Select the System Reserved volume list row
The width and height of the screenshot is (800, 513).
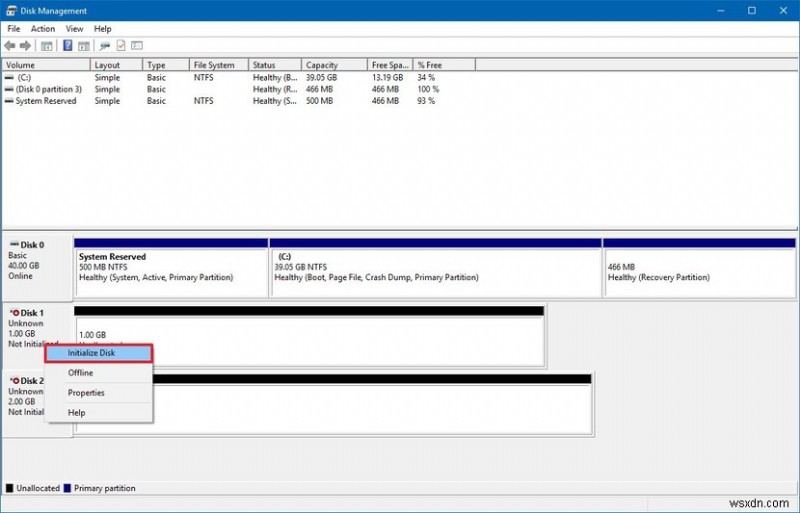(x=239, y=101)
